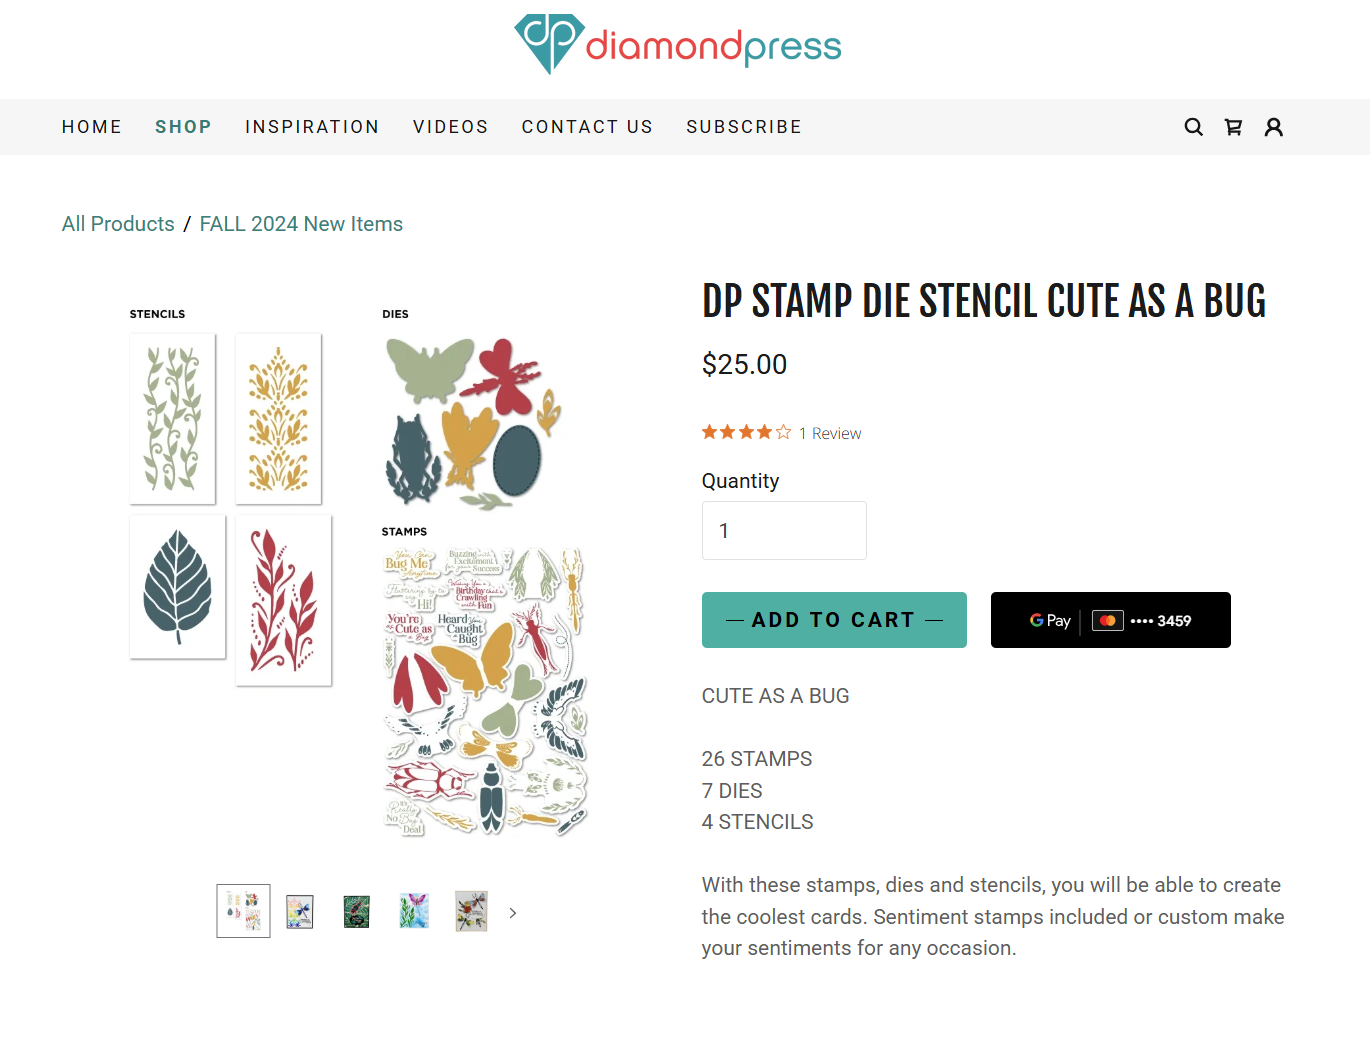
Task: Open the INSPIRATION menu item
Action: point(312,126)
